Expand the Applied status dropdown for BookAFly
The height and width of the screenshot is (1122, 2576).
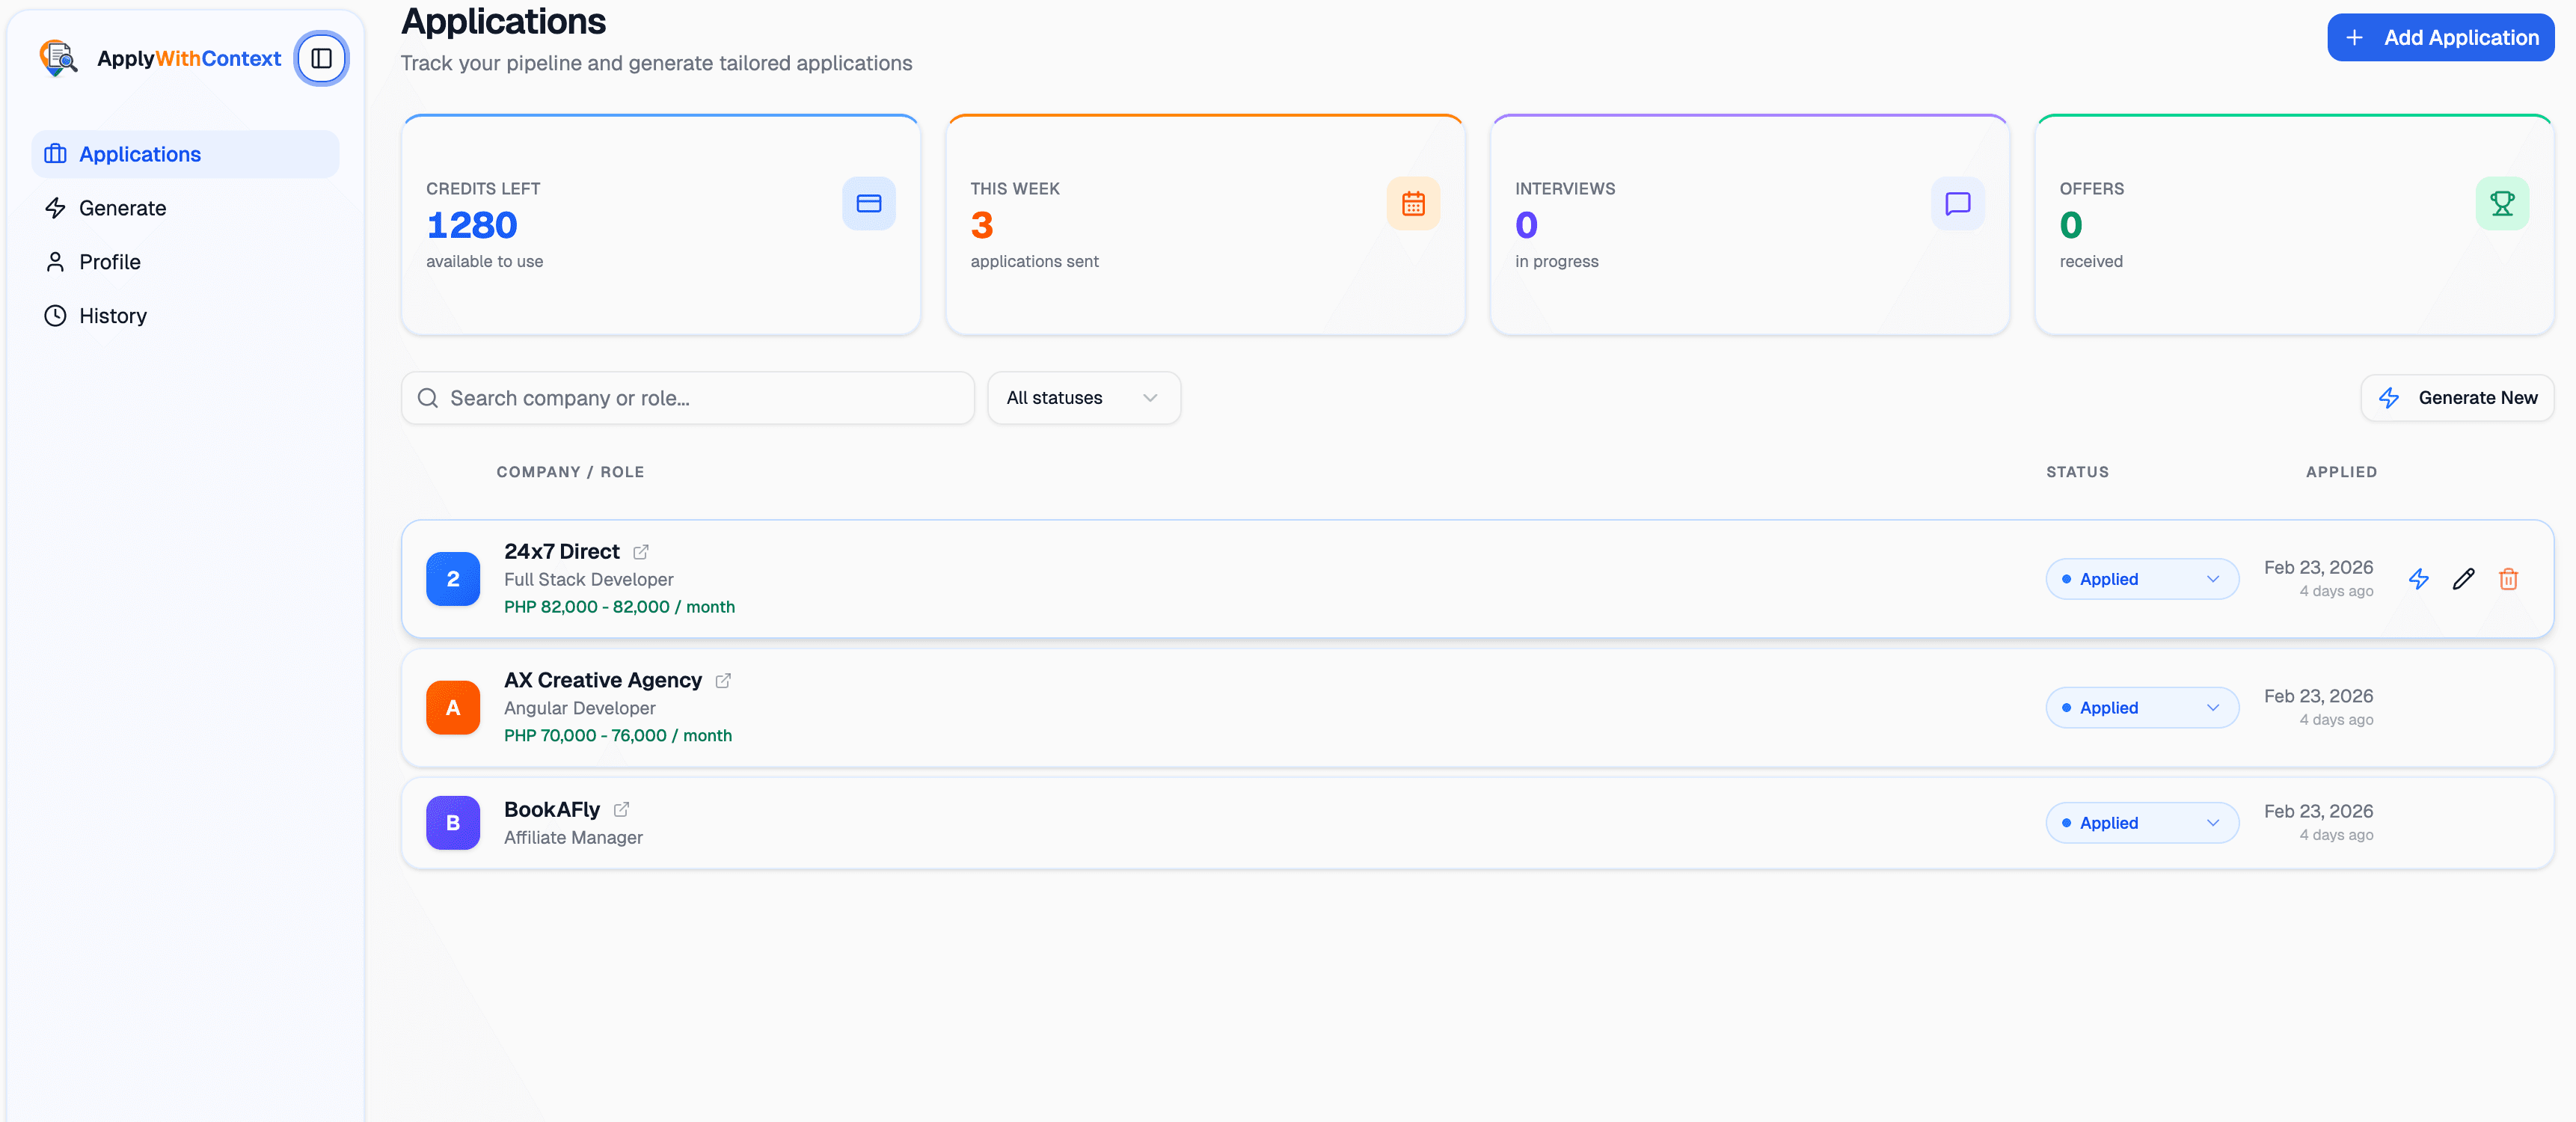point(2142,823)
